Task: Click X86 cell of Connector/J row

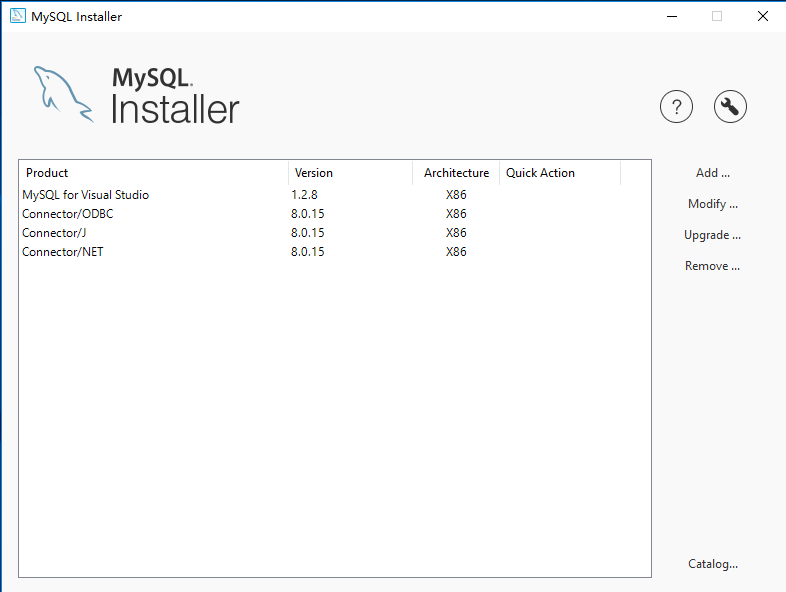Action: point(456,233)
